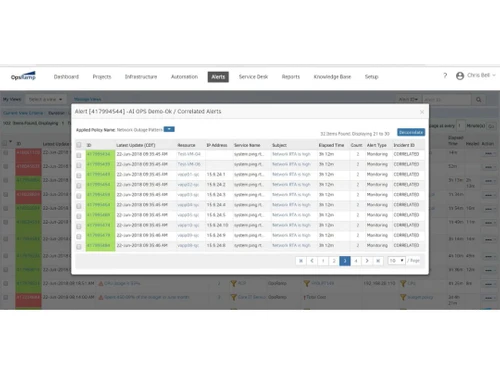Jump to first page in dialog pagination

pos(301,261)
